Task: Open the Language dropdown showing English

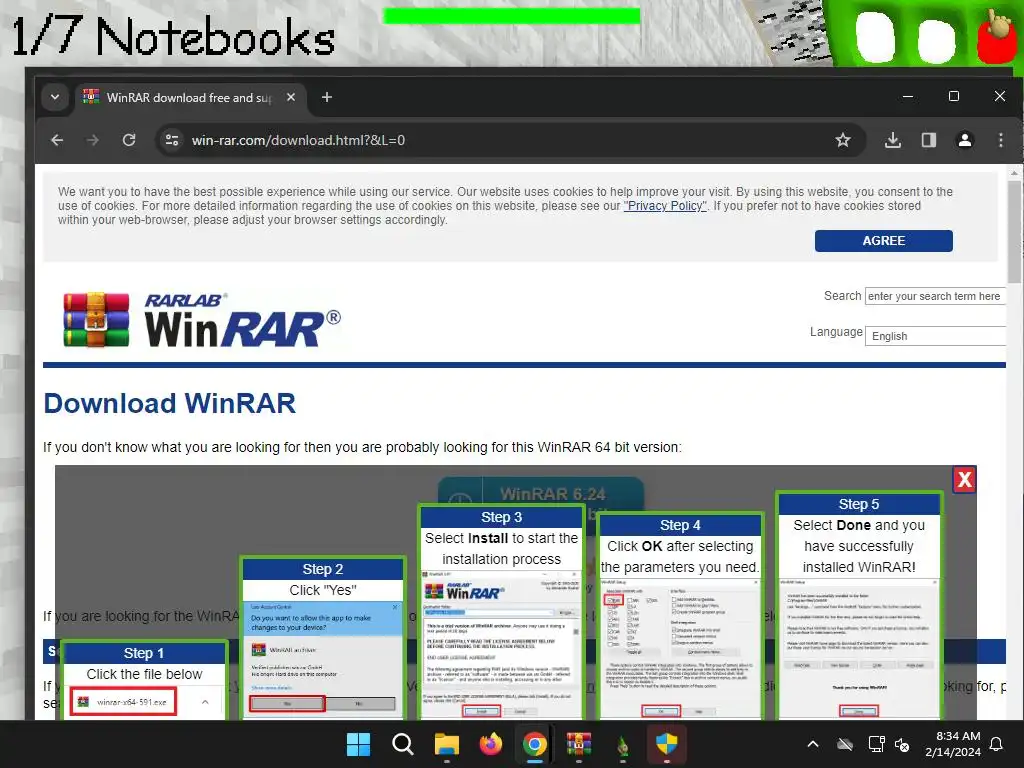Action: click(x=935, y=336)
